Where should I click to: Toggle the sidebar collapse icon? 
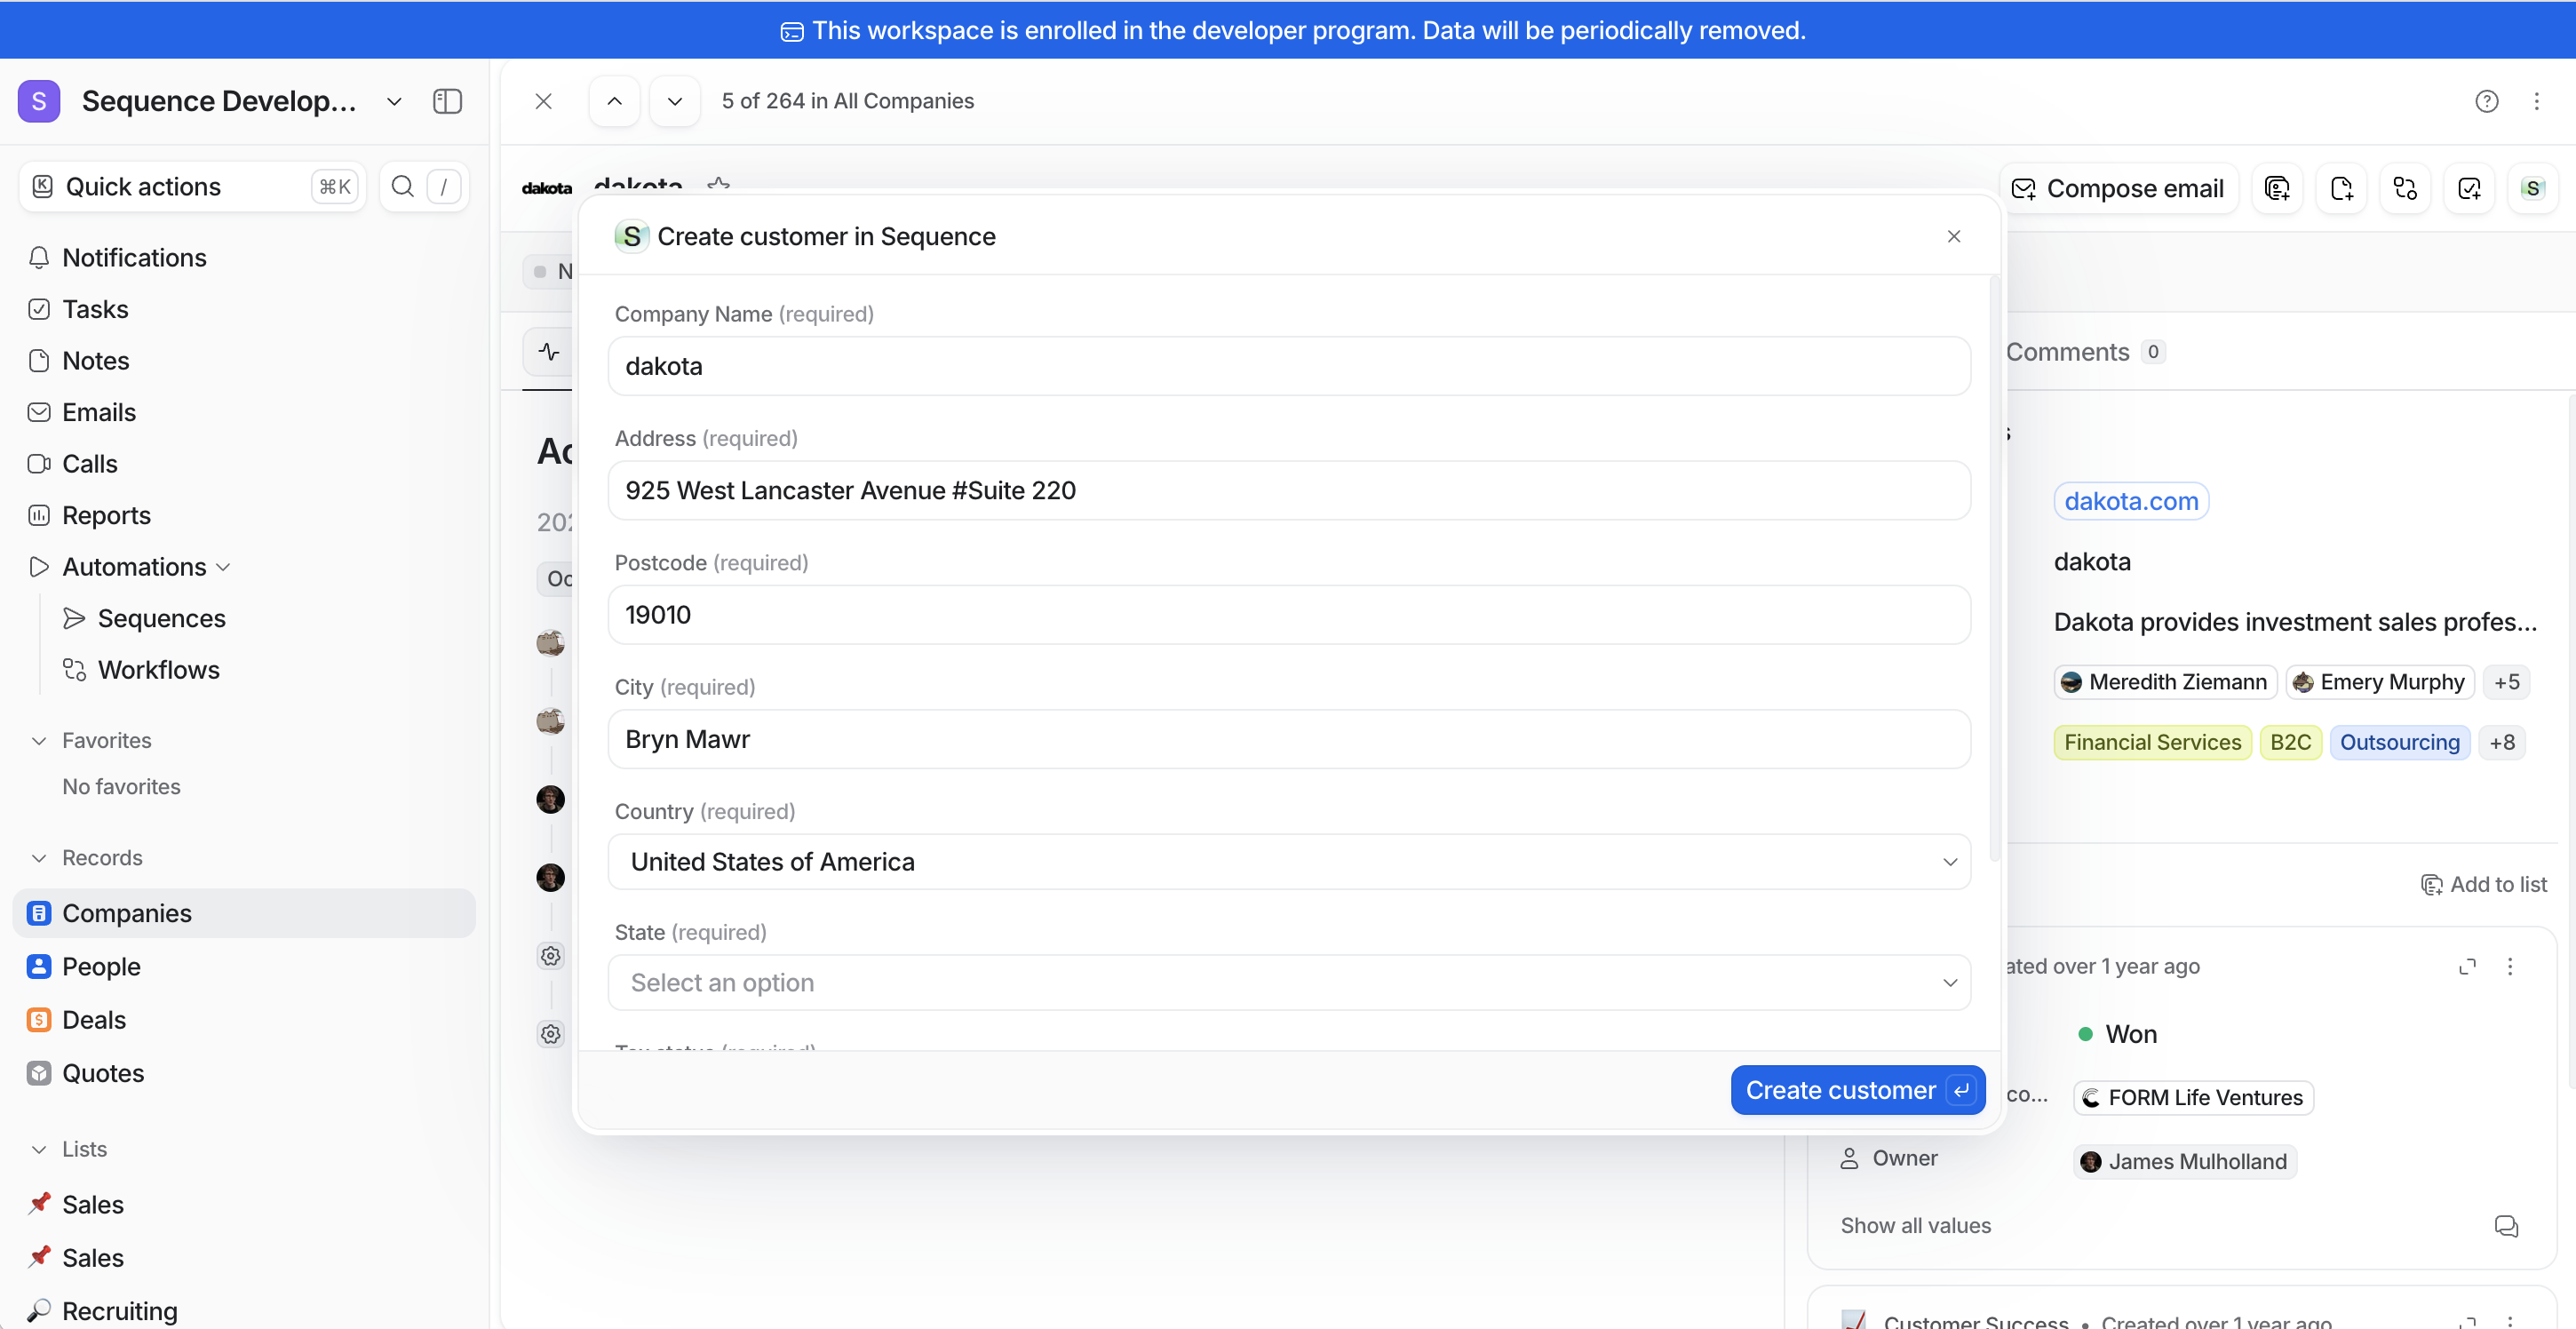click(x=447, y=101)
